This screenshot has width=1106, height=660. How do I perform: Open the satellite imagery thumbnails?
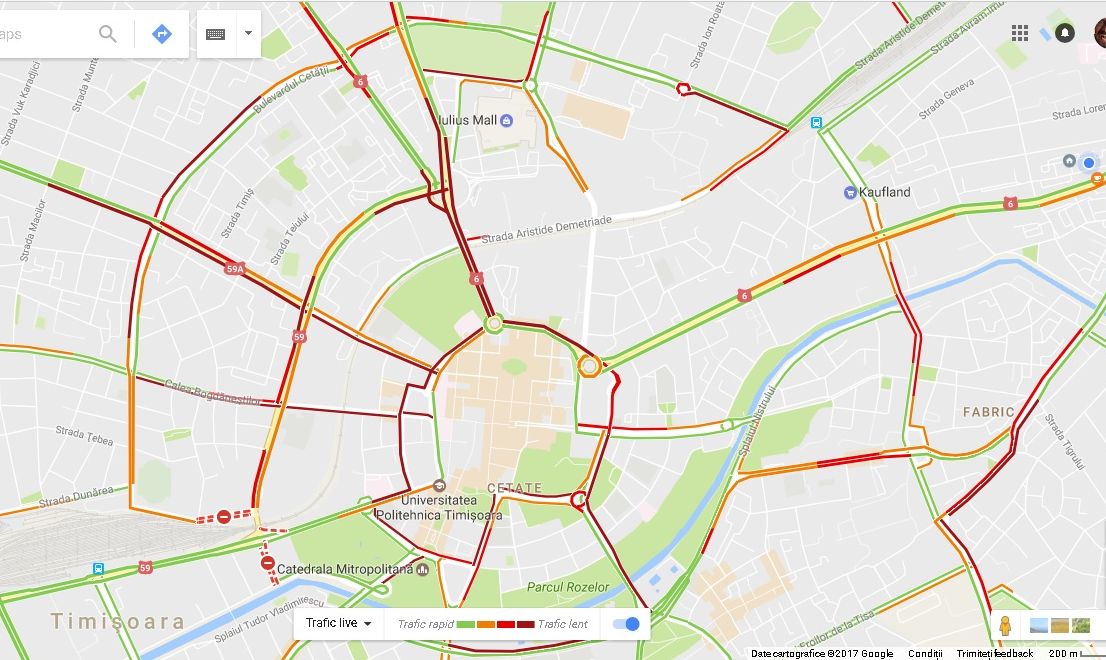click(1059, 625)
